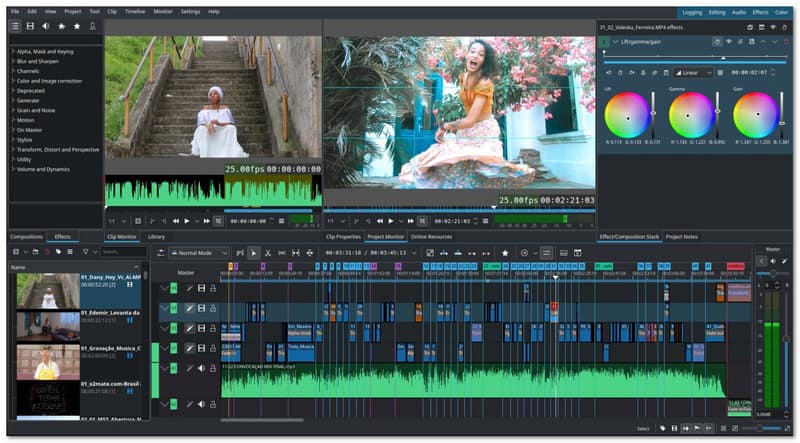Switch to the Library tab
The width and height of the screenshot is (800, 443).
click(156, 237)
